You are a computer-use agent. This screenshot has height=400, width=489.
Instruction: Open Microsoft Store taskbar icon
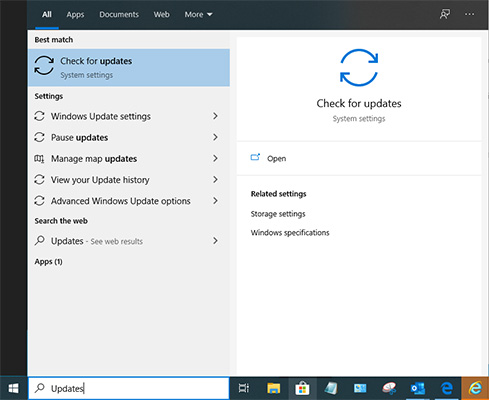tap(302, 388)
